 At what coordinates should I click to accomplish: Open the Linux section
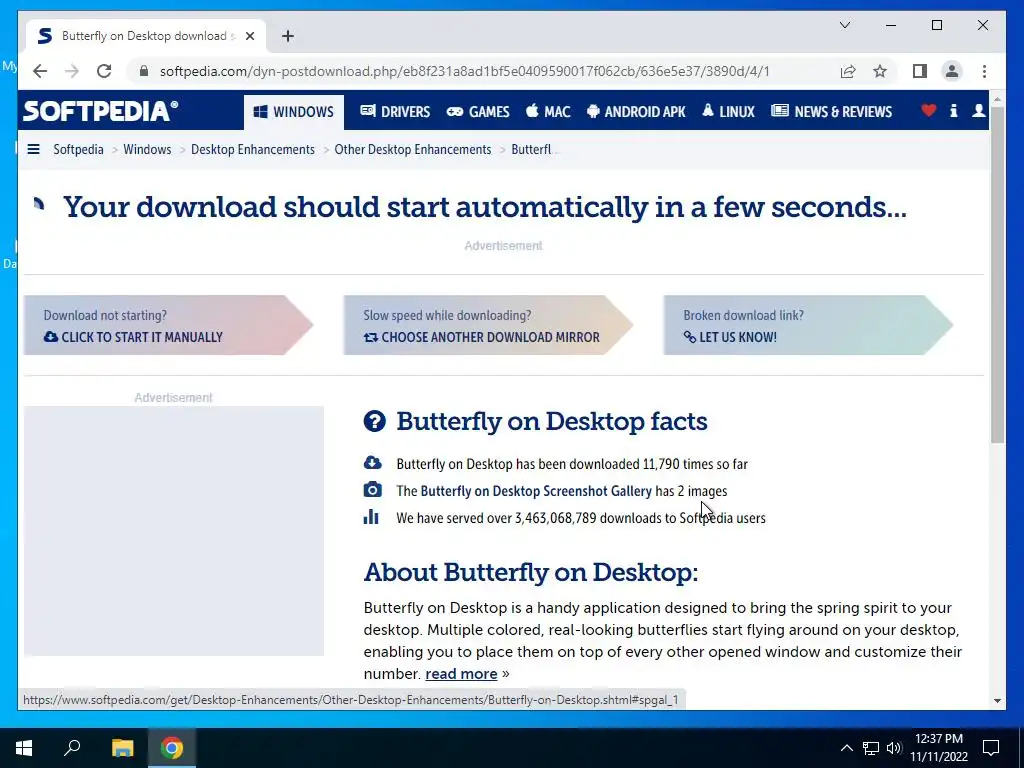pos(728,112)
